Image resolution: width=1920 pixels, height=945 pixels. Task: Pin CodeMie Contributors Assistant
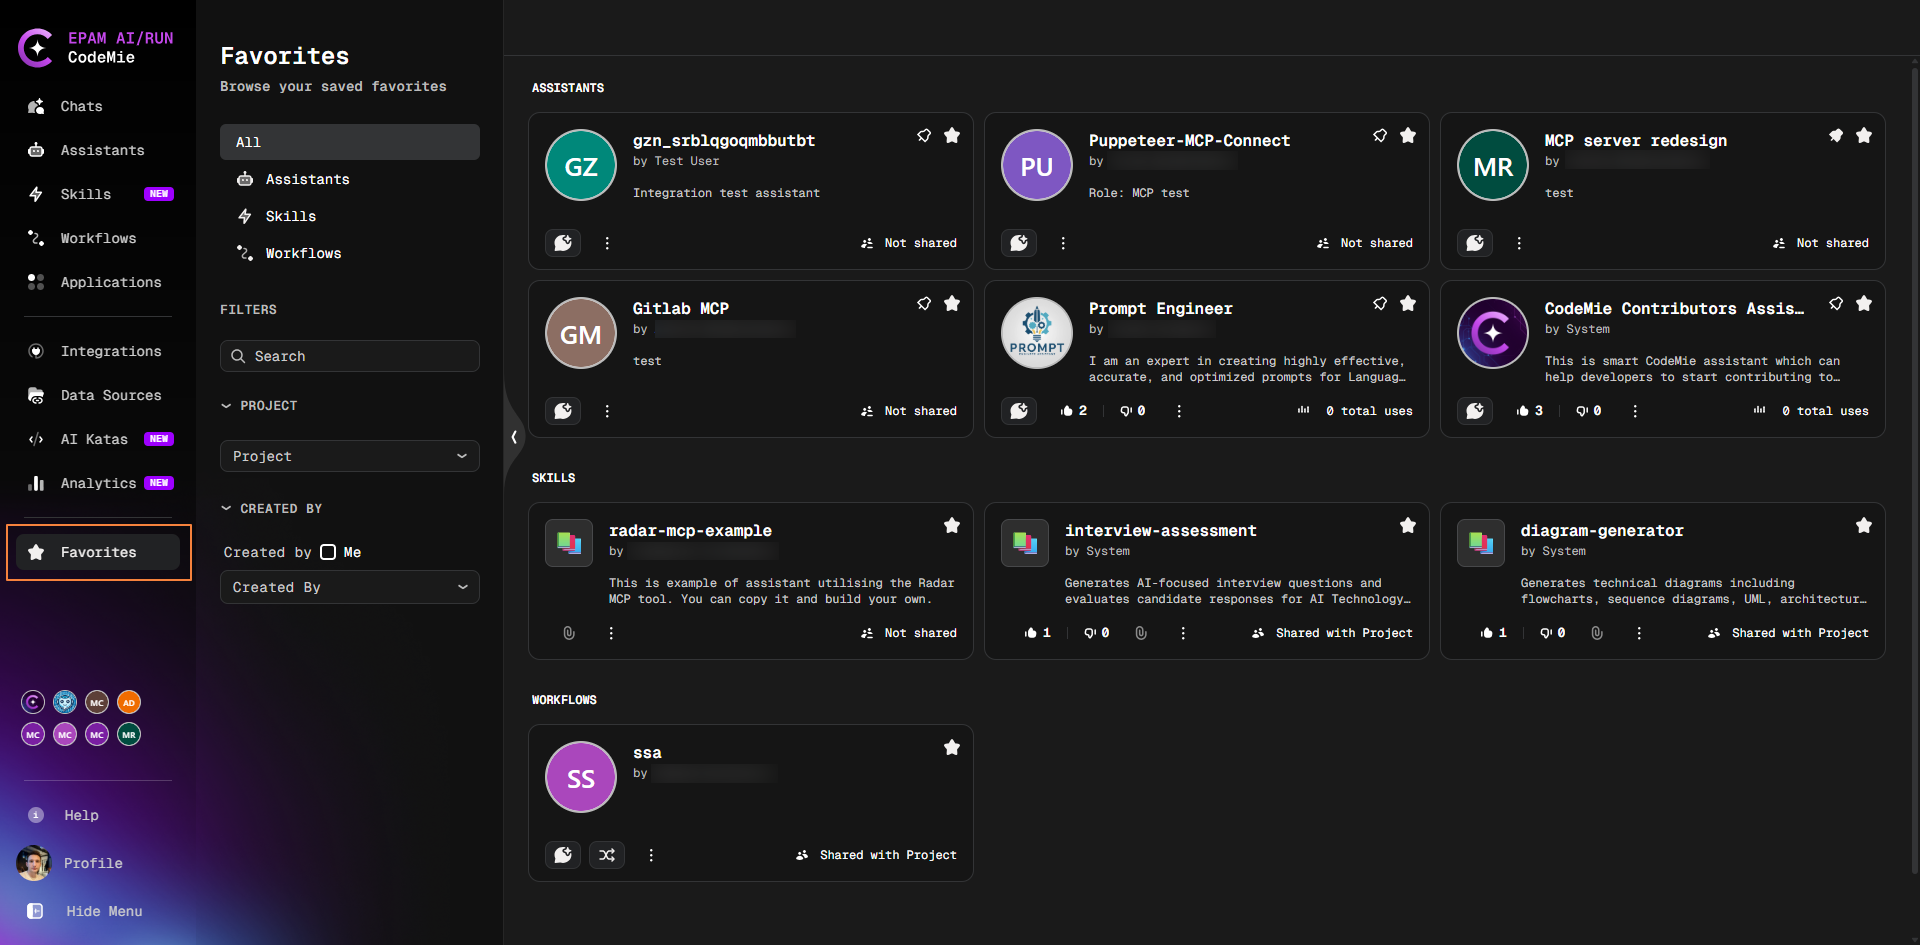coord(1836,303)
